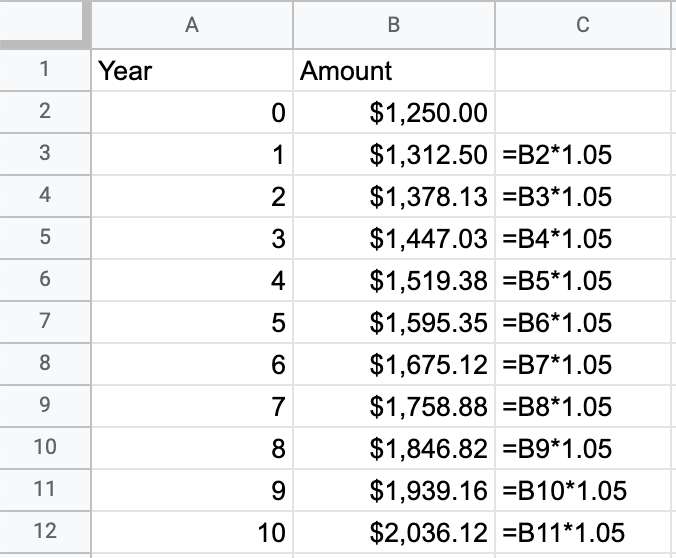Select row 11 header
The width and height of the screenshot is (676, 558).
coord(45,490)
